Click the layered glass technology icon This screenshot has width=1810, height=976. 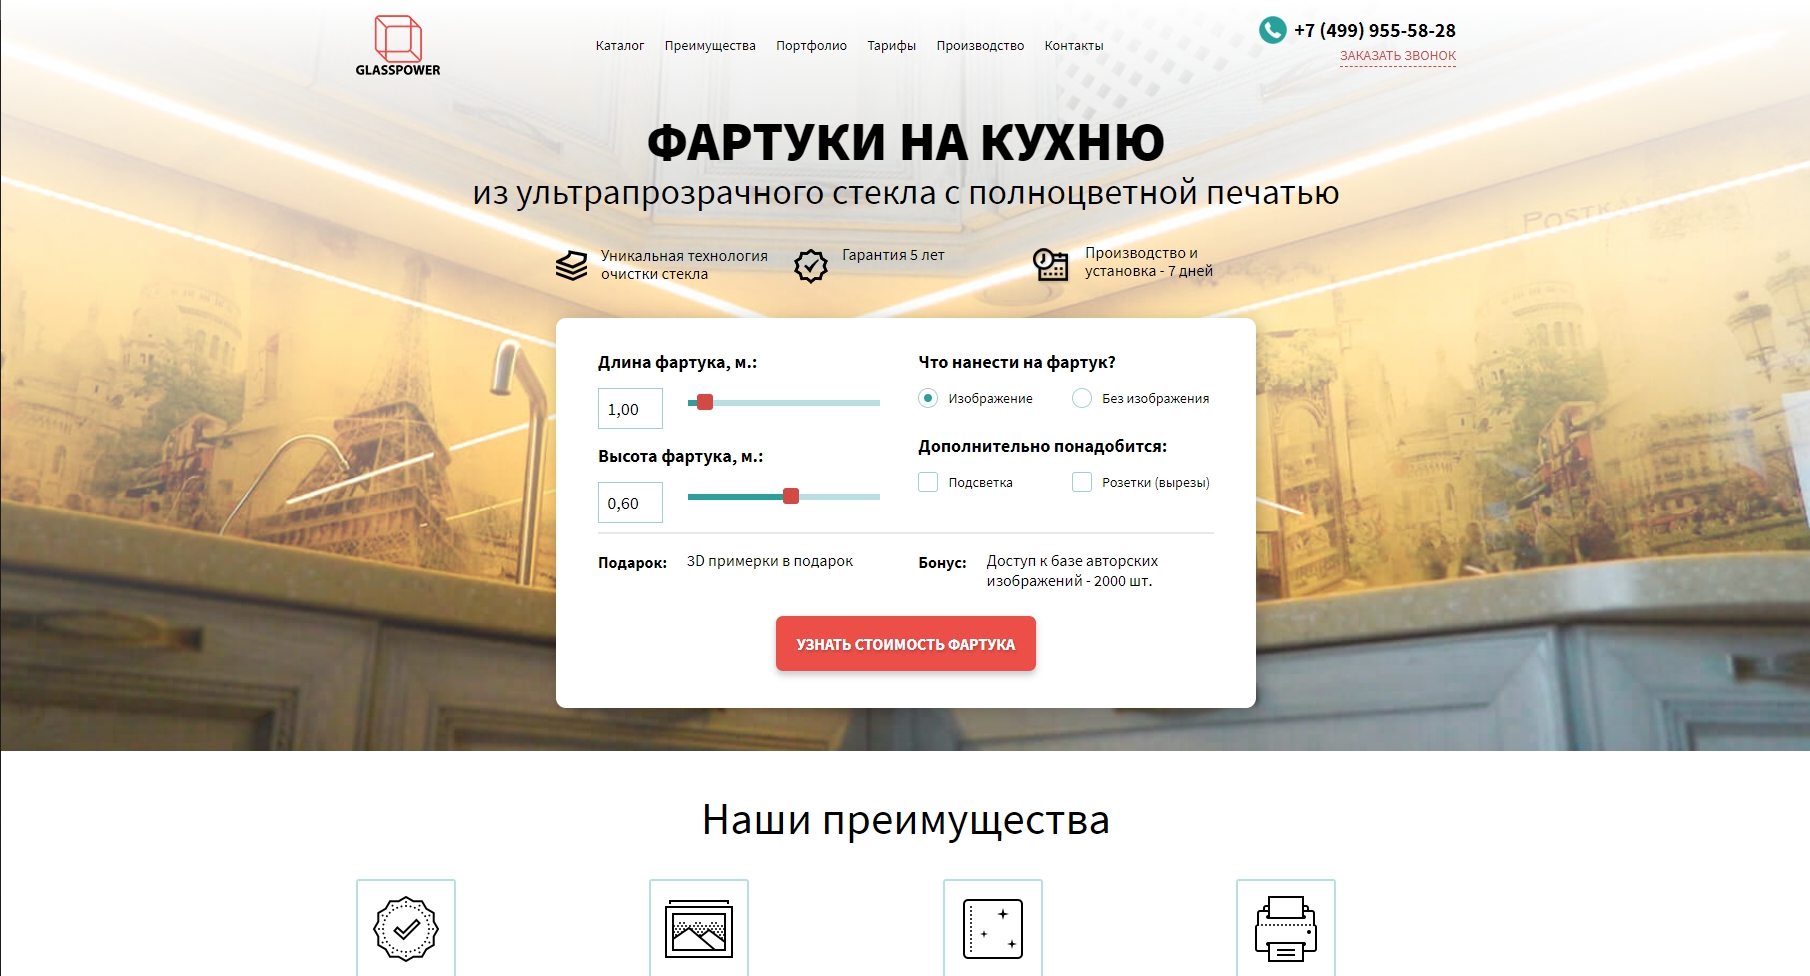571,265
